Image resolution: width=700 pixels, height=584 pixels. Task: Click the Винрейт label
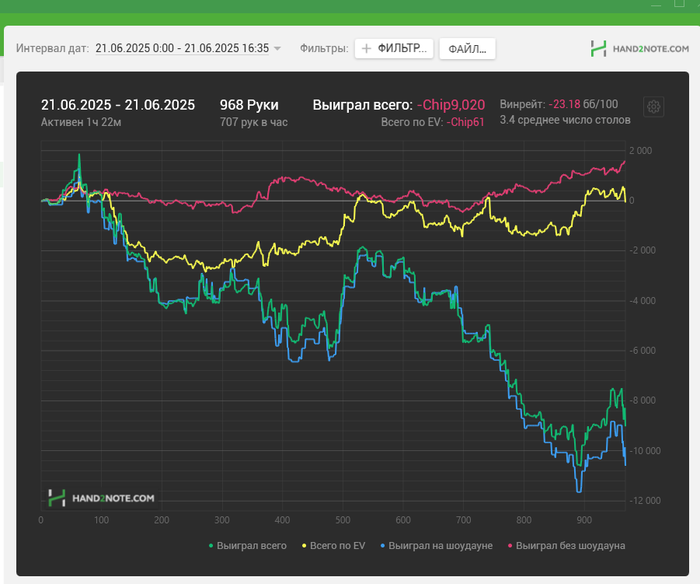[x=522, y=104]
